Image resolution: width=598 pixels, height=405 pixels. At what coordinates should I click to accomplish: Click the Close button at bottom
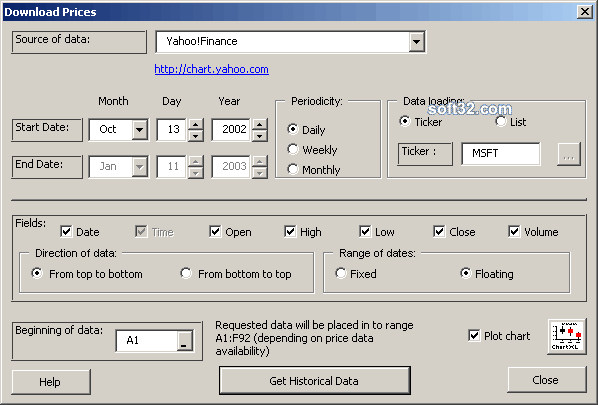pos(547,380)
